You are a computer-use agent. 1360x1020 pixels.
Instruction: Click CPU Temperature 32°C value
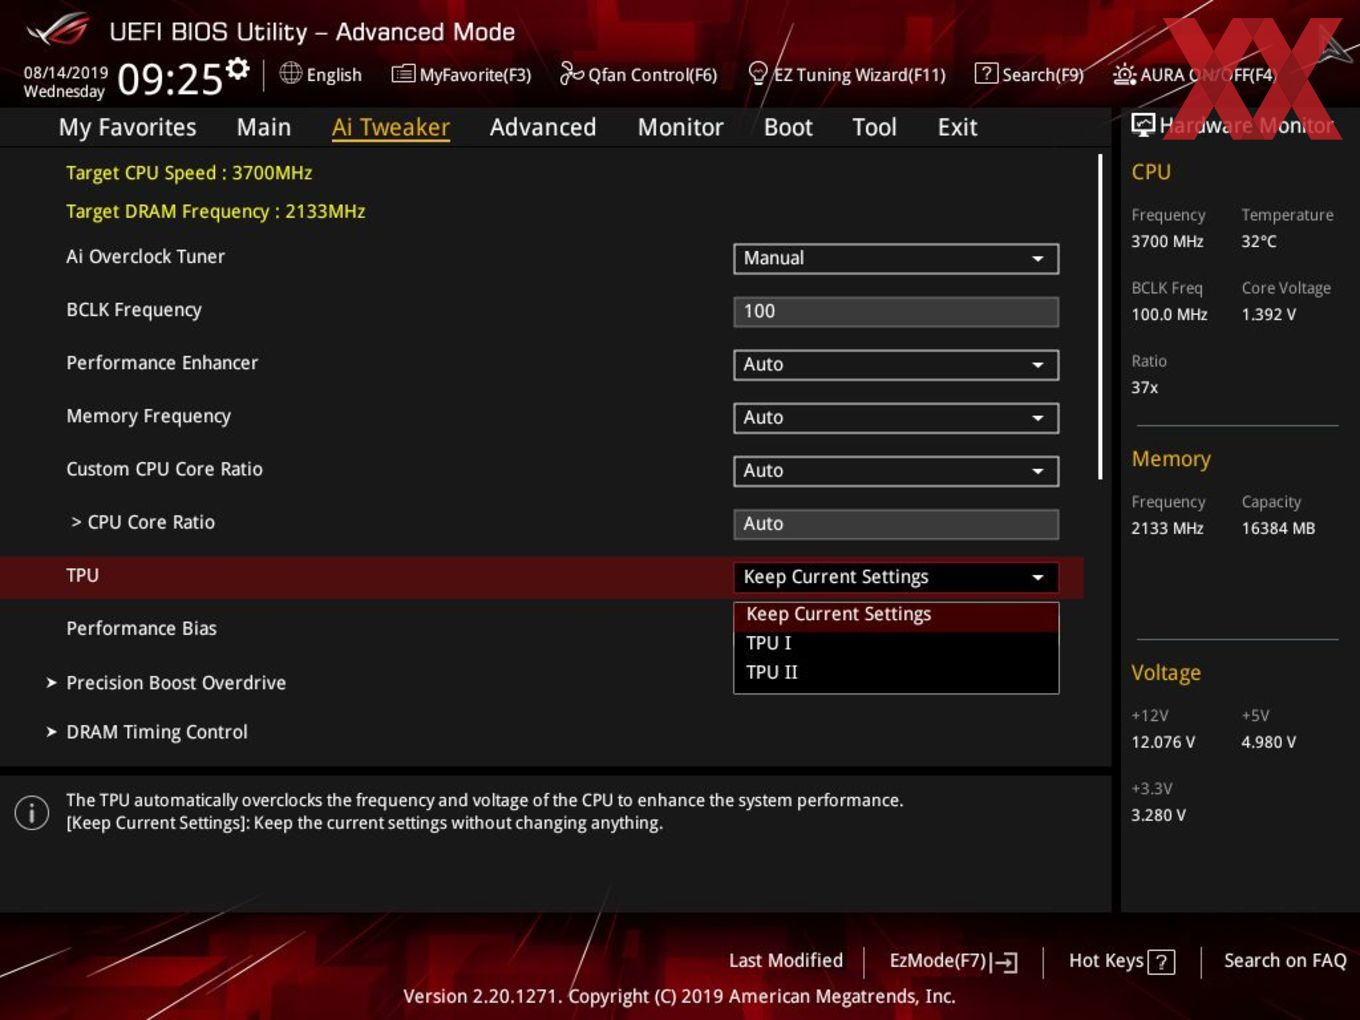pyautogui.click(x=1259, y=242)
